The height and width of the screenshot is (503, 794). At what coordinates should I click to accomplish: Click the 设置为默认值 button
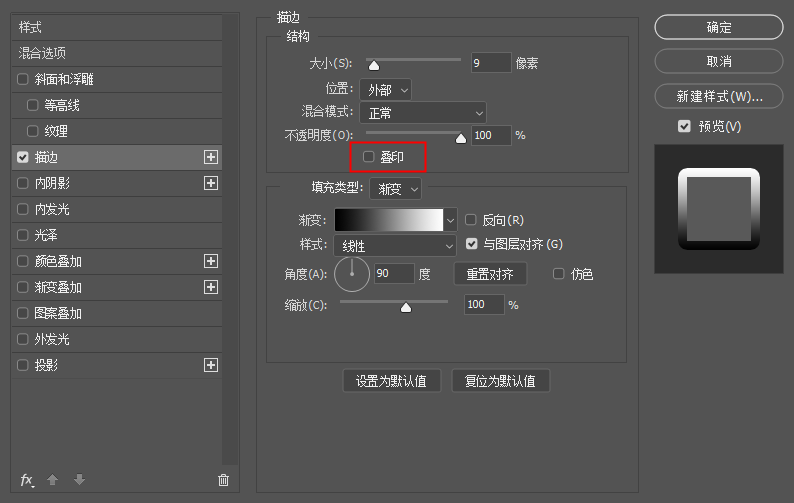(391, 380)
